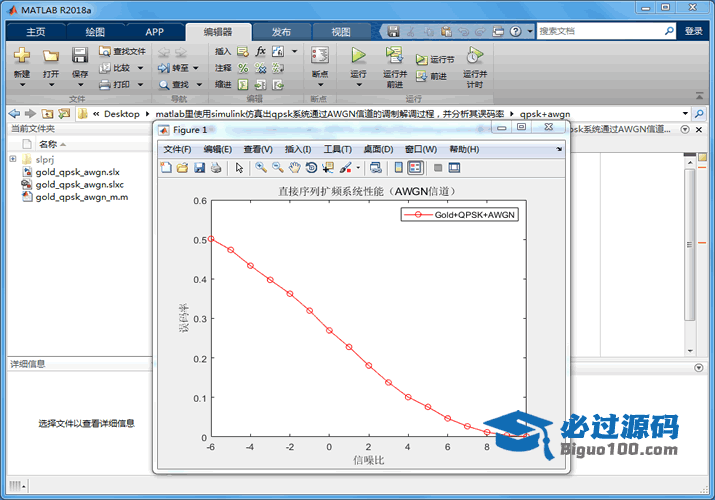This screenshot has height=500, width=715.
Task: Open Figure menu 文件(F)
Action: coord(177,149)
